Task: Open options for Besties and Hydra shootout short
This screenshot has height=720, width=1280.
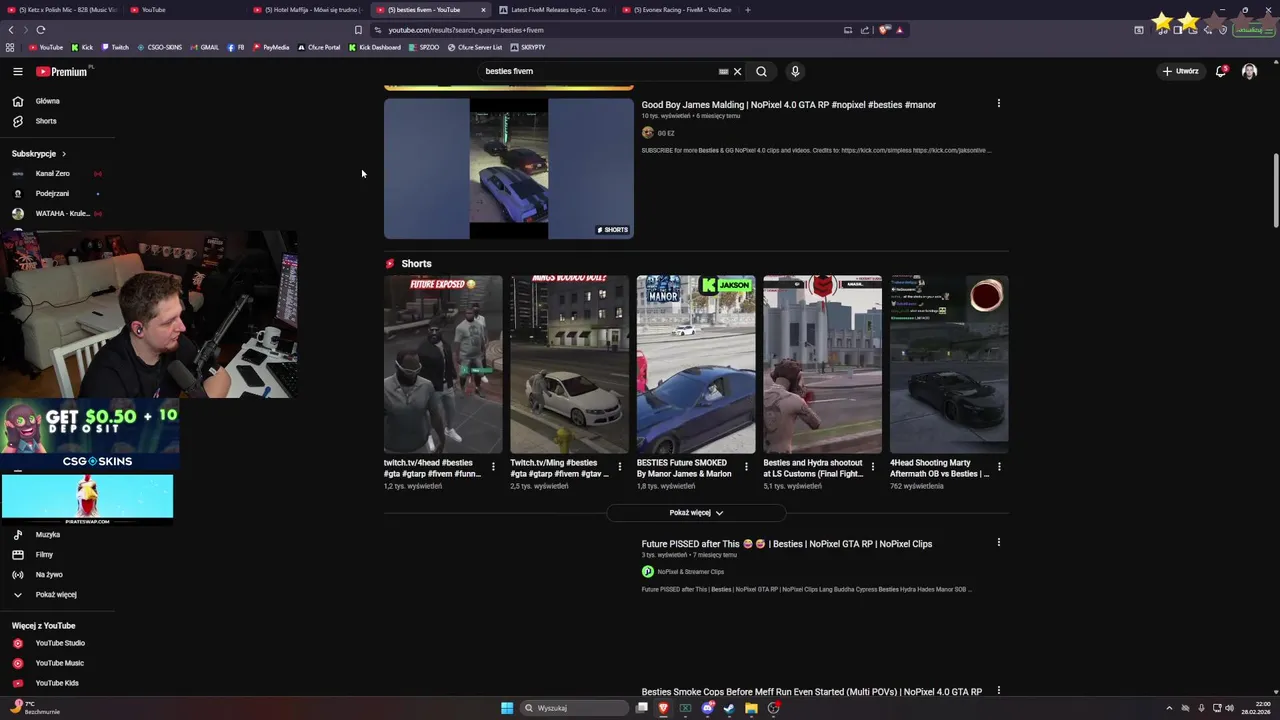Action: point(872,467)
